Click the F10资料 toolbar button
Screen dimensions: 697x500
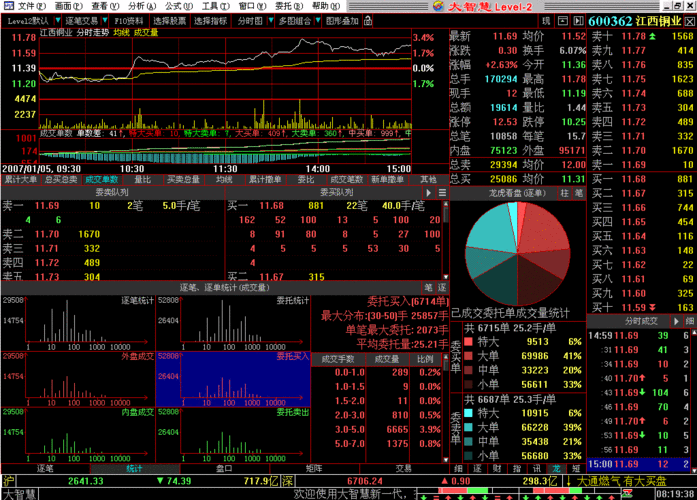[x=128, y=21]
